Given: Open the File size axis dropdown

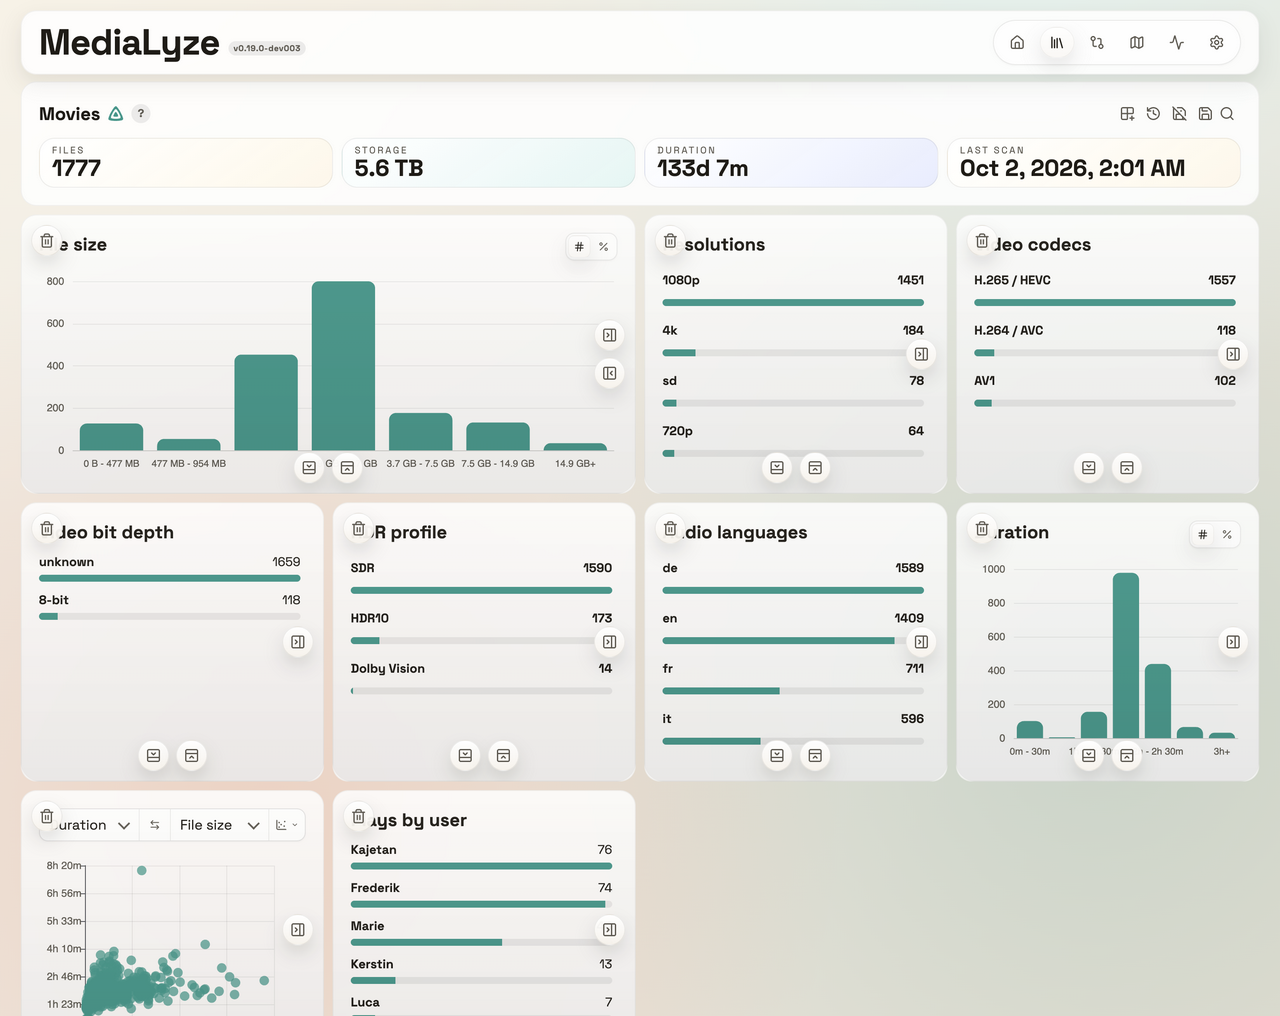Looking at the screenshot, I should [220, 825].
